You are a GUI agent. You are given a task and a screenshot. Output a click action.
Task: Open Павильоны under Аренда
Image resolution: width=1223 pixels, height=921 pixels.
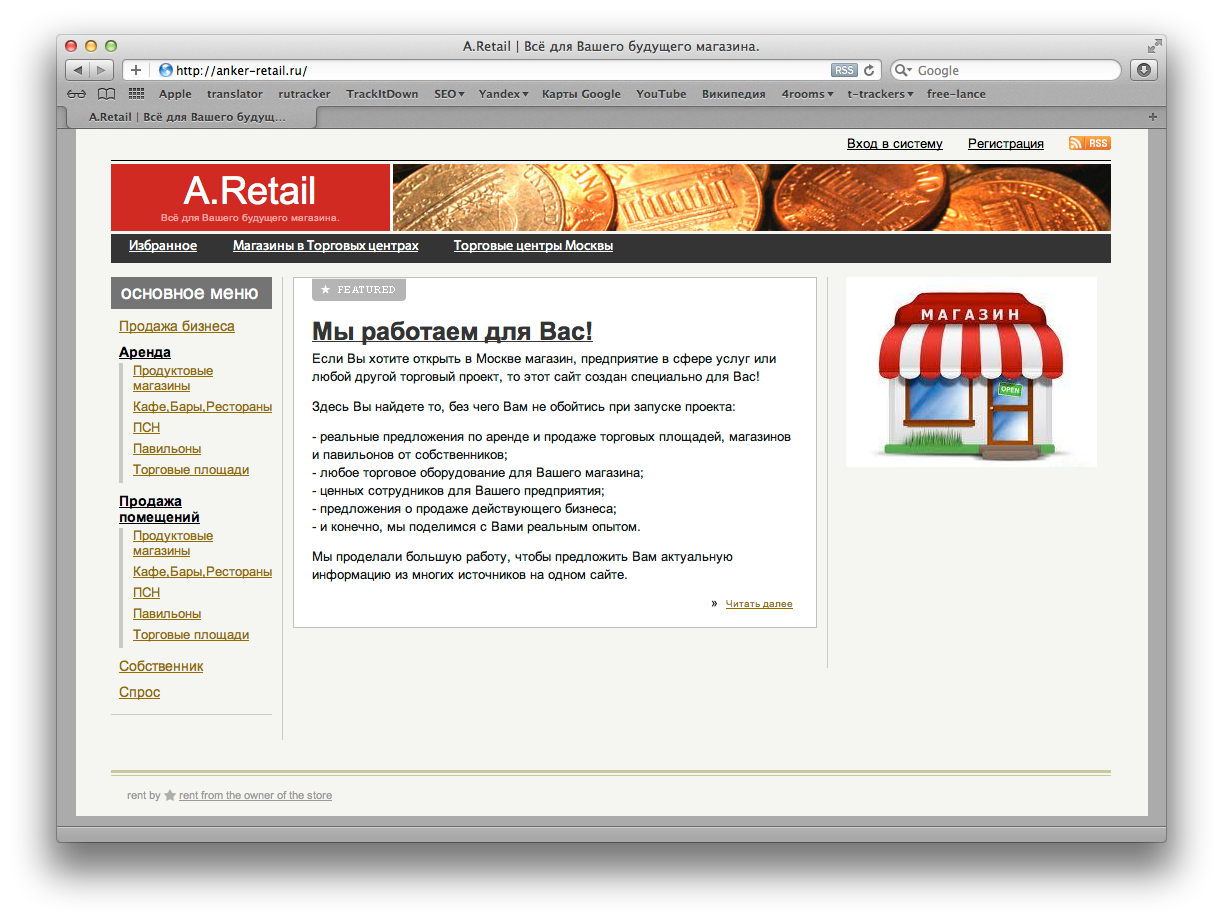click(x=167, y=449)
